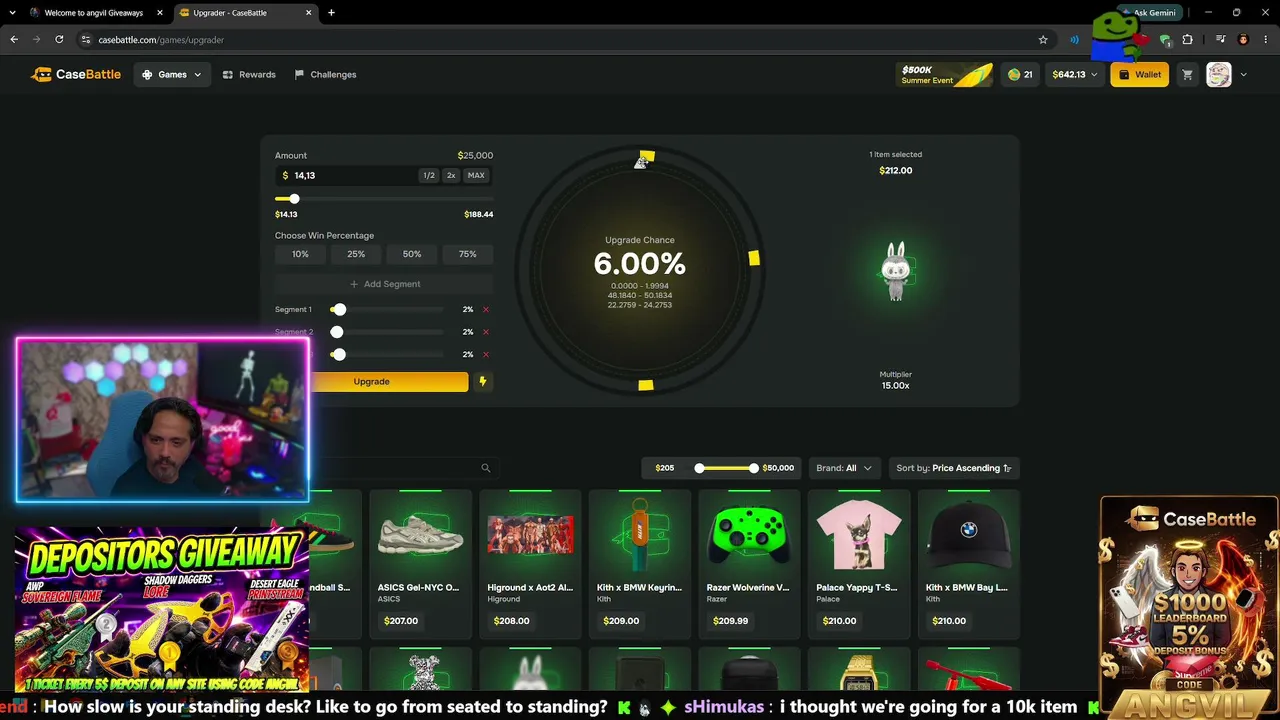The width and height of the screenshot is (1280, 720).
Task: Reload the current page
Action: pyautogui.click(x=59, y=40)
